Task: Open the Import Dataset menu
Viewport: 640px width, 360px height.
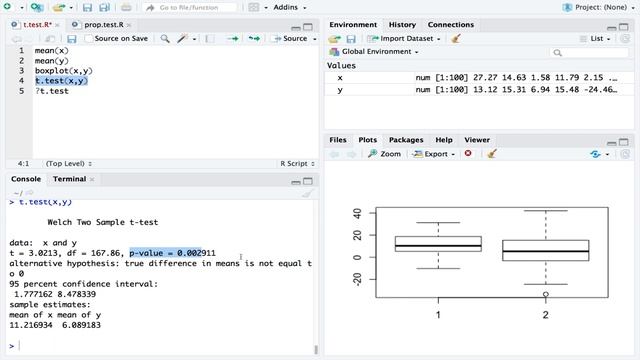Action: click(x=404, y=39)
